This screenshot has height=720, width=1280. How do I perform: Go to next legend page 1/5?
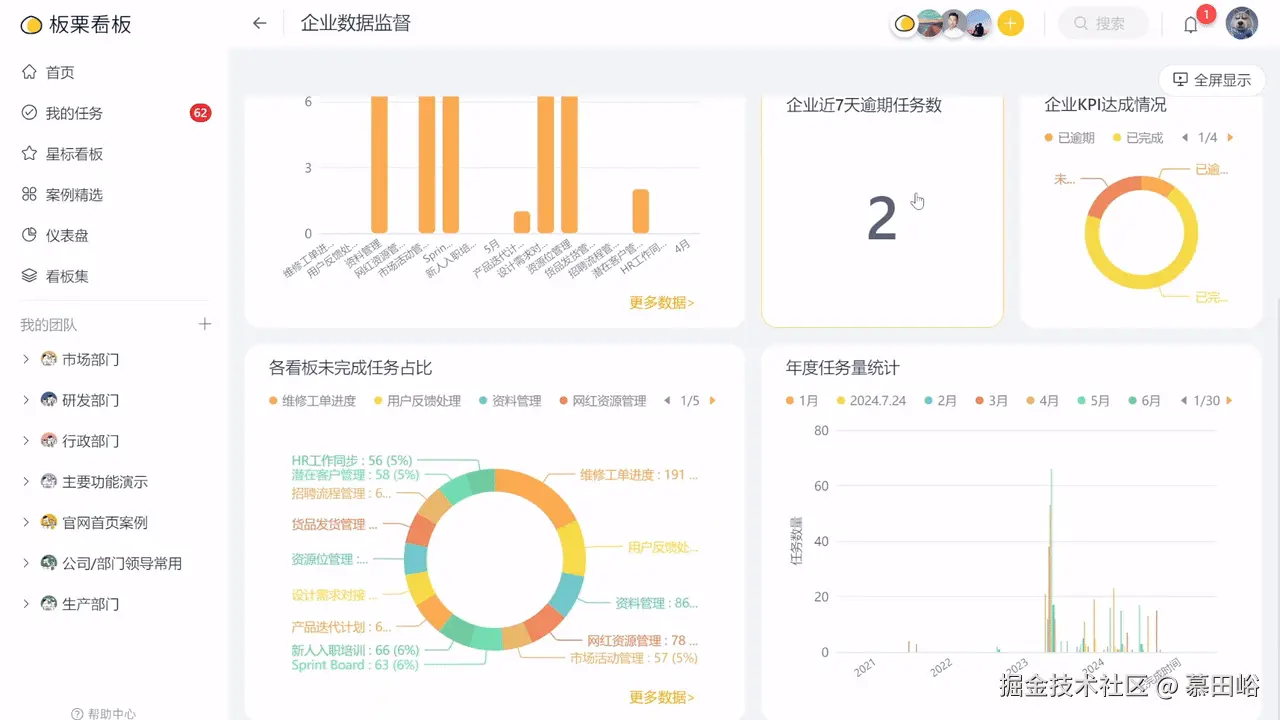713,401
